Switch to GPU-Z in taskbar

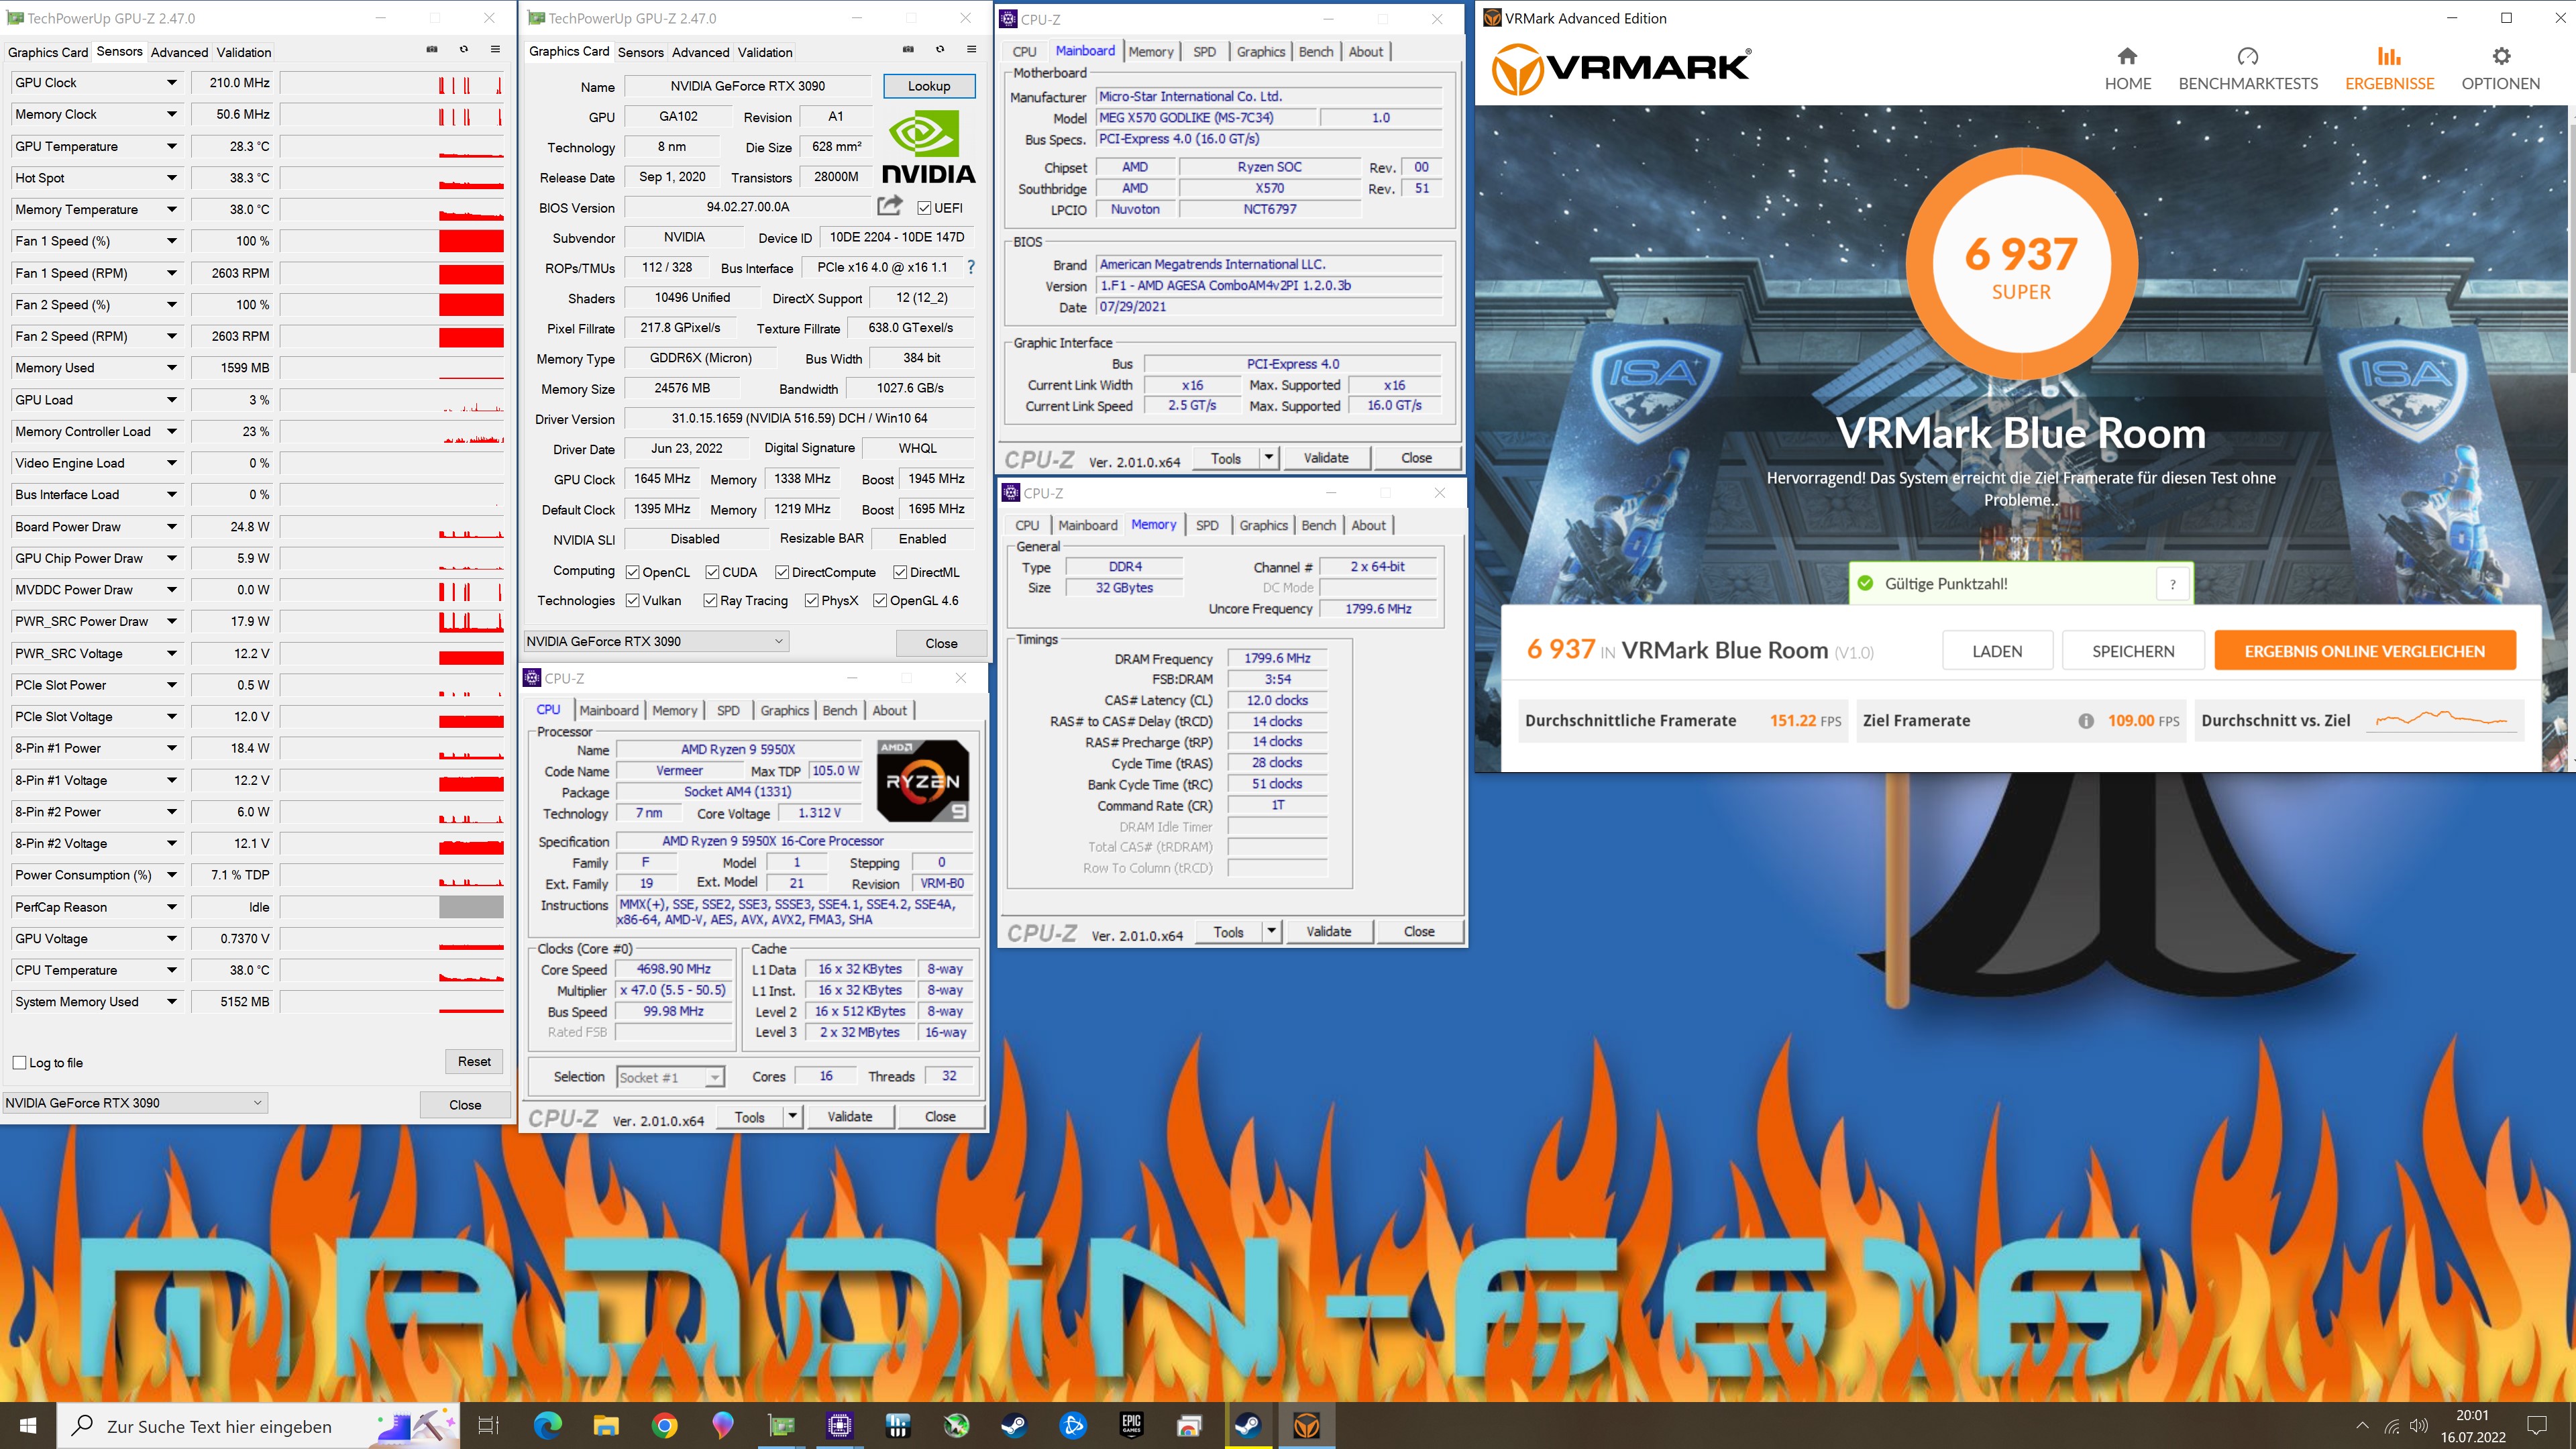tap(781, 1425)
